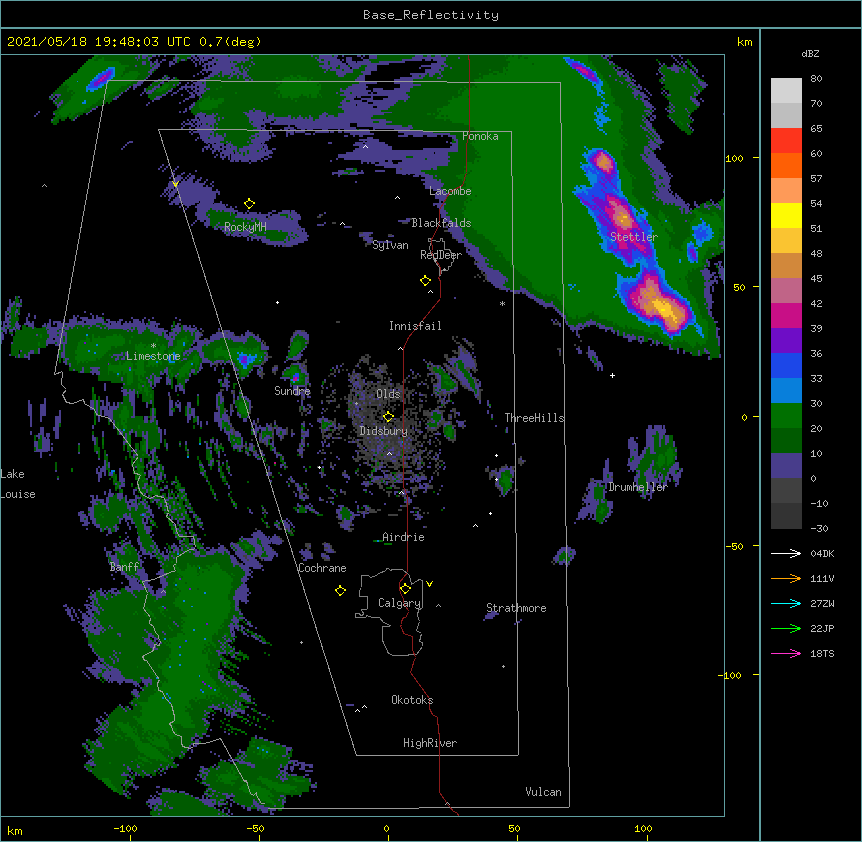Click the Banff label
Image resolution: width=862 pixels, height=842 pixels.
pyautogui.click(x=124, y=567)
